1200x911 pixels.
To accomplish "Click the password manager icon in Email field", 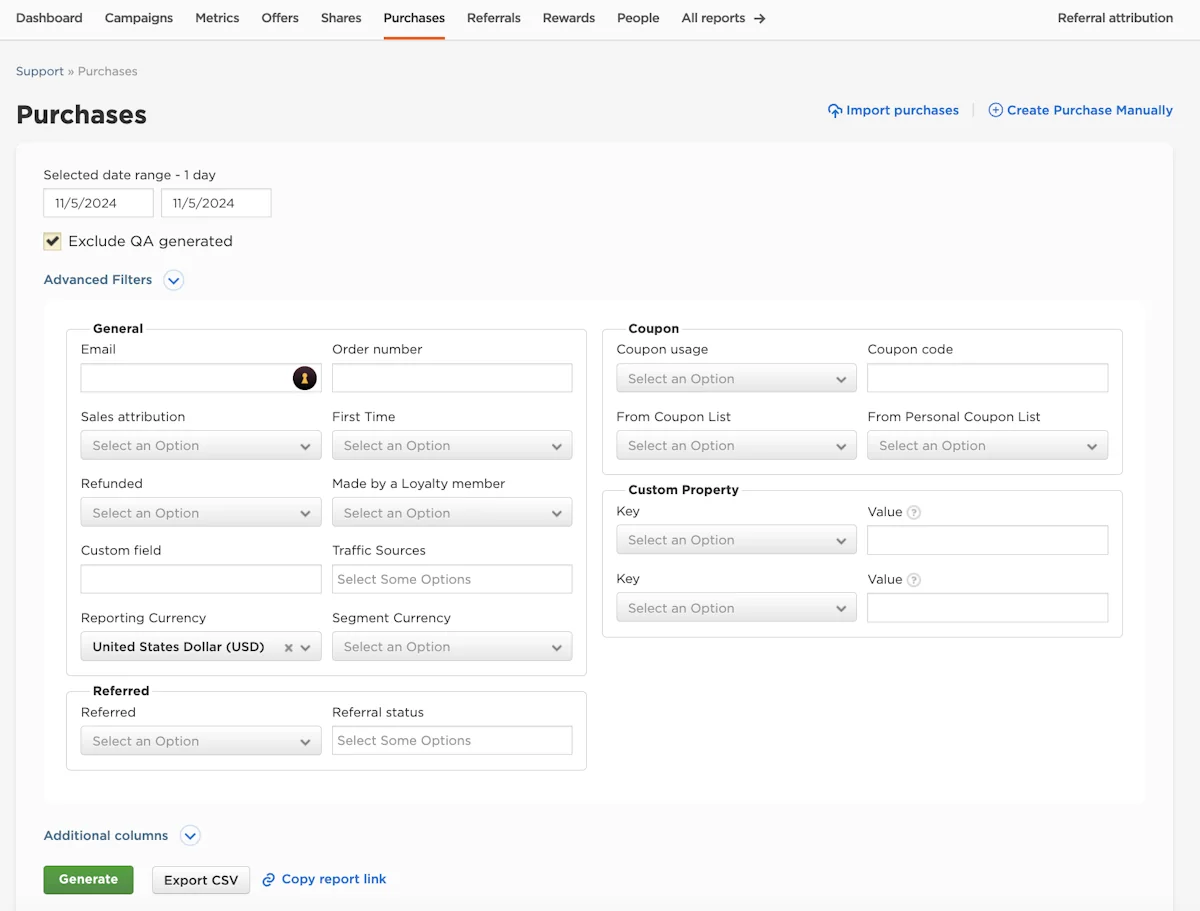I will (304, 378).
